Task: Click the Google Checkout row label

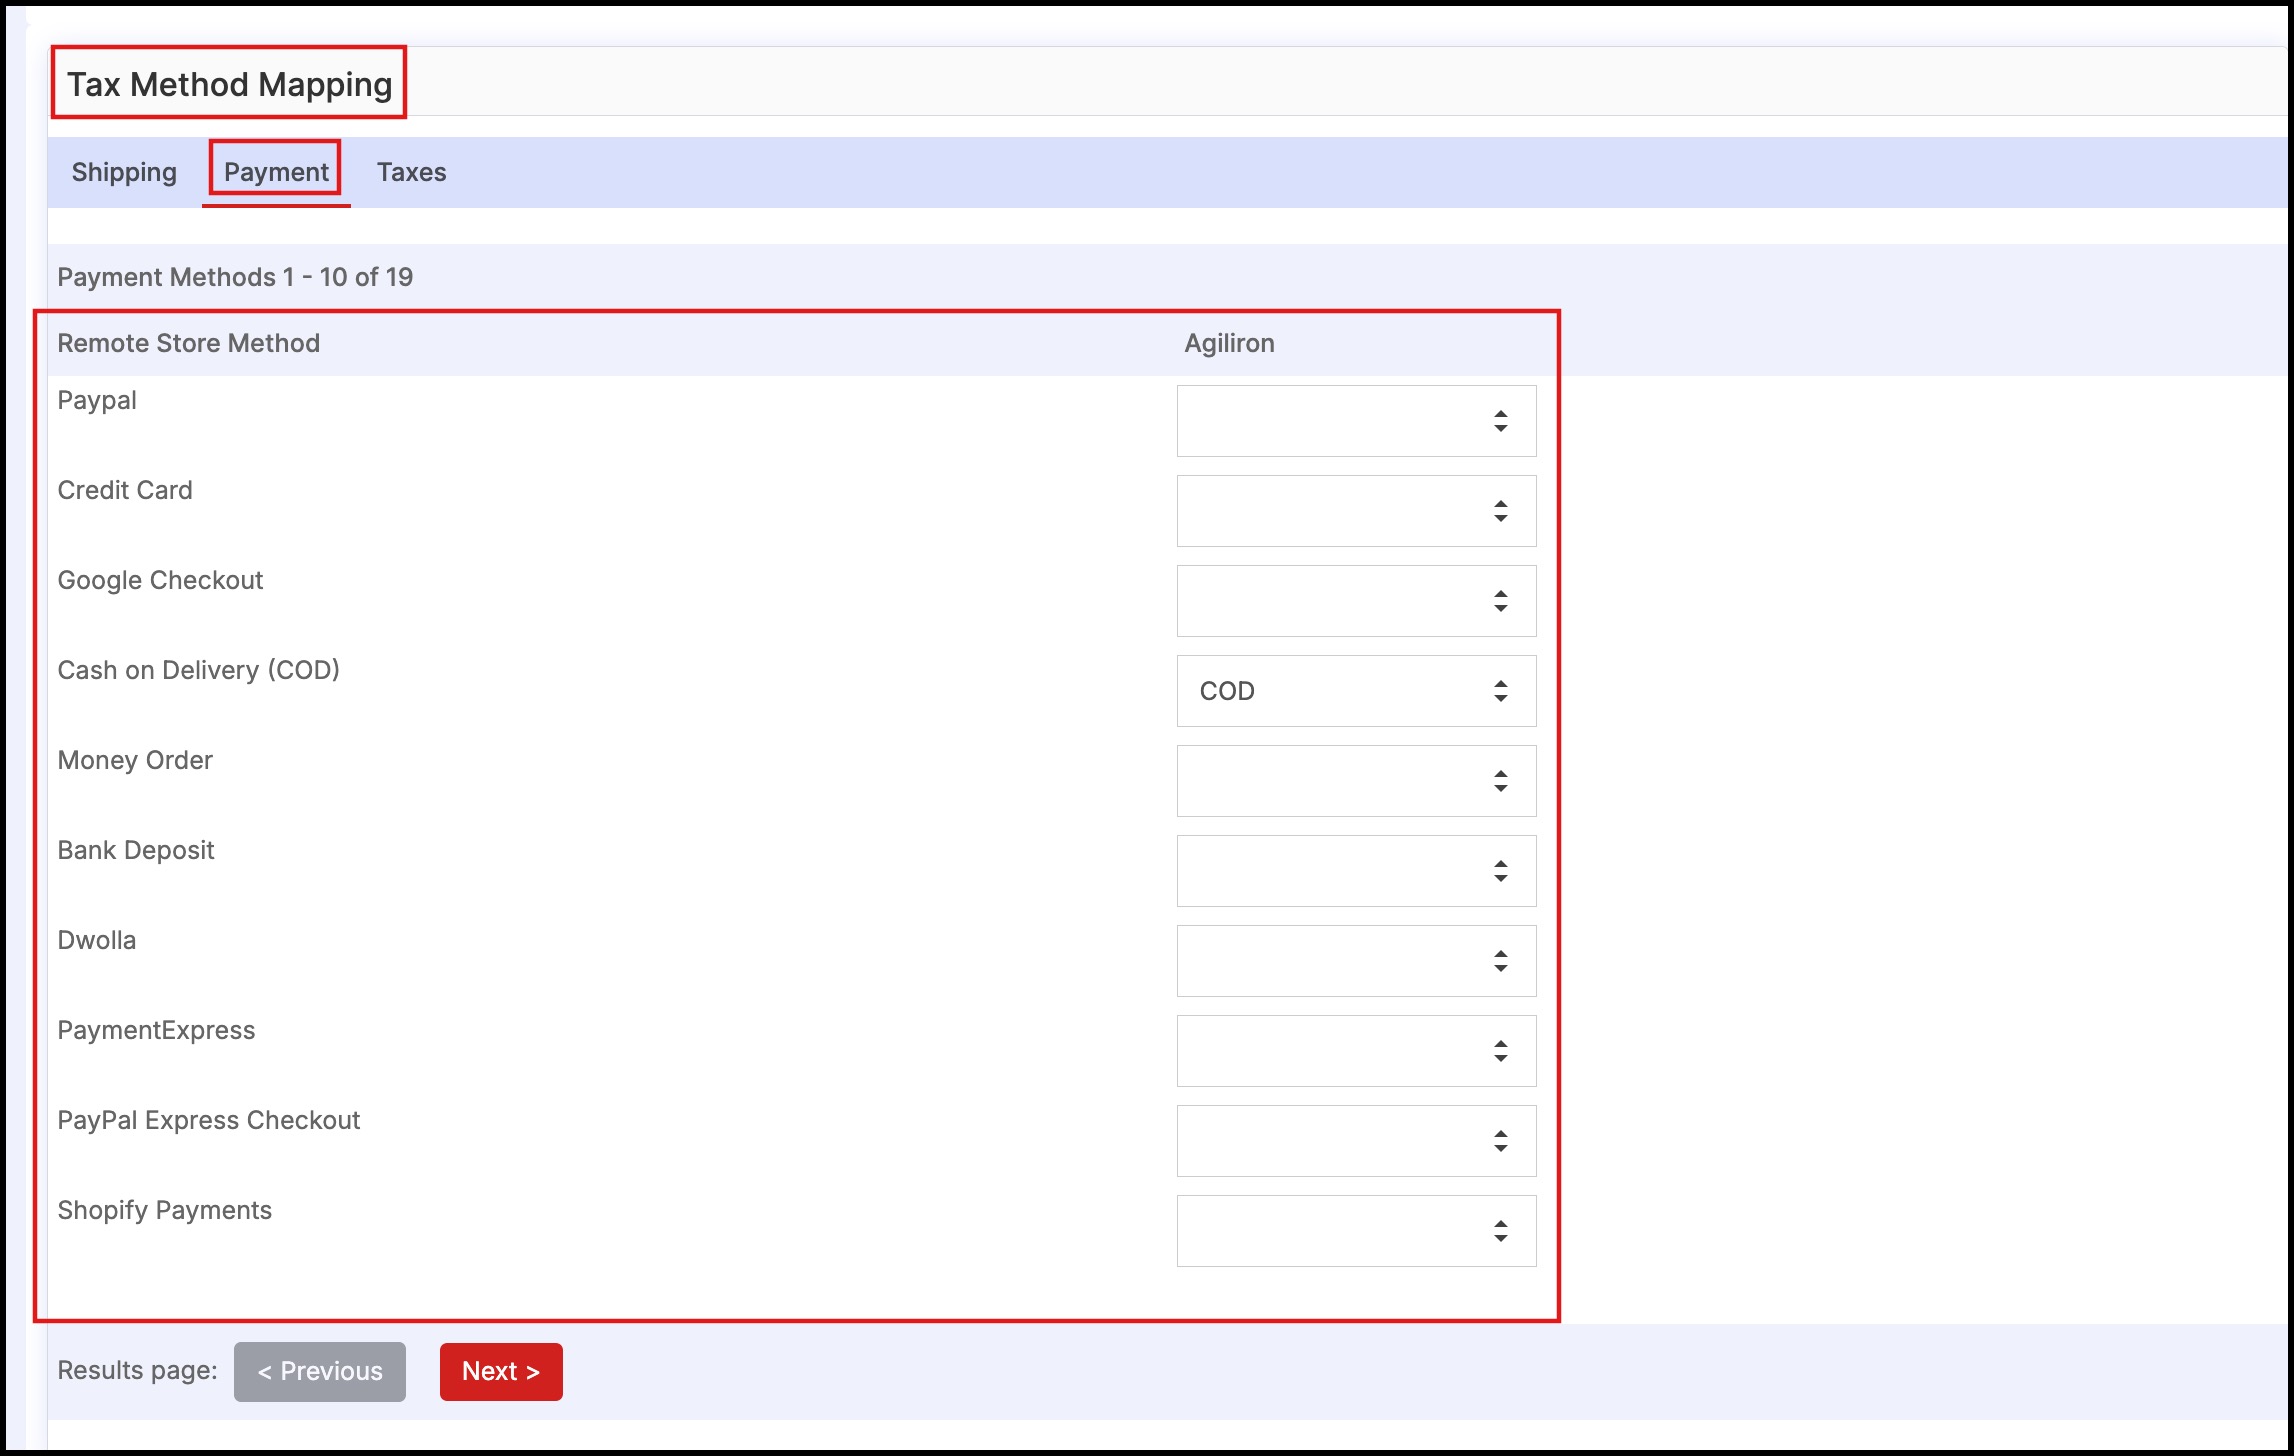Action: pyautogui.click(x=160, y=580)
